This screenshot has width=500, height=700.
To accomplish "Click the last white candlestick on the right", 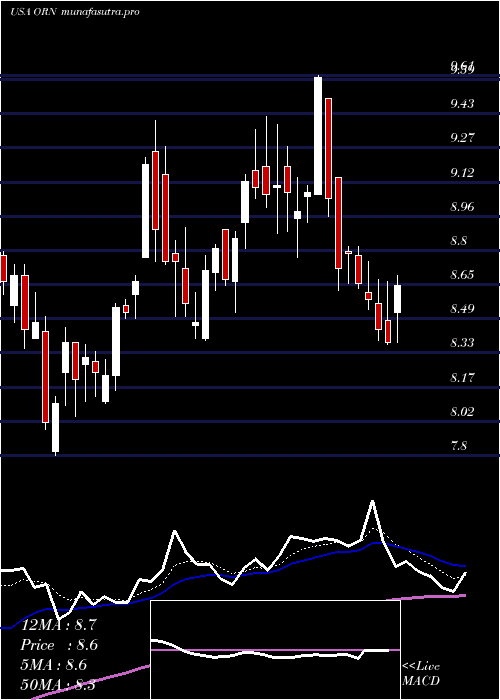I will pyautogui.click(x=397, y=299).
